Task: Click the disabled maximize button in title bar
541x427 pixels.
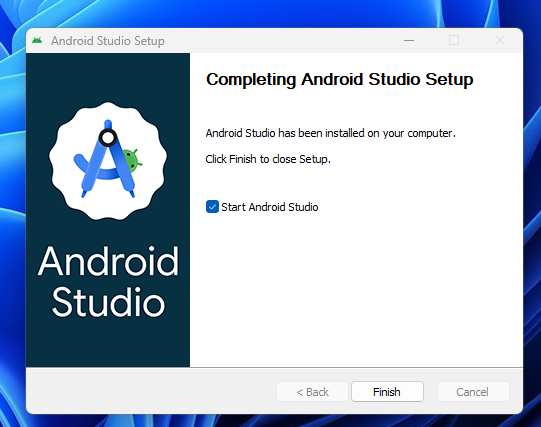Action: pos(454,40)
